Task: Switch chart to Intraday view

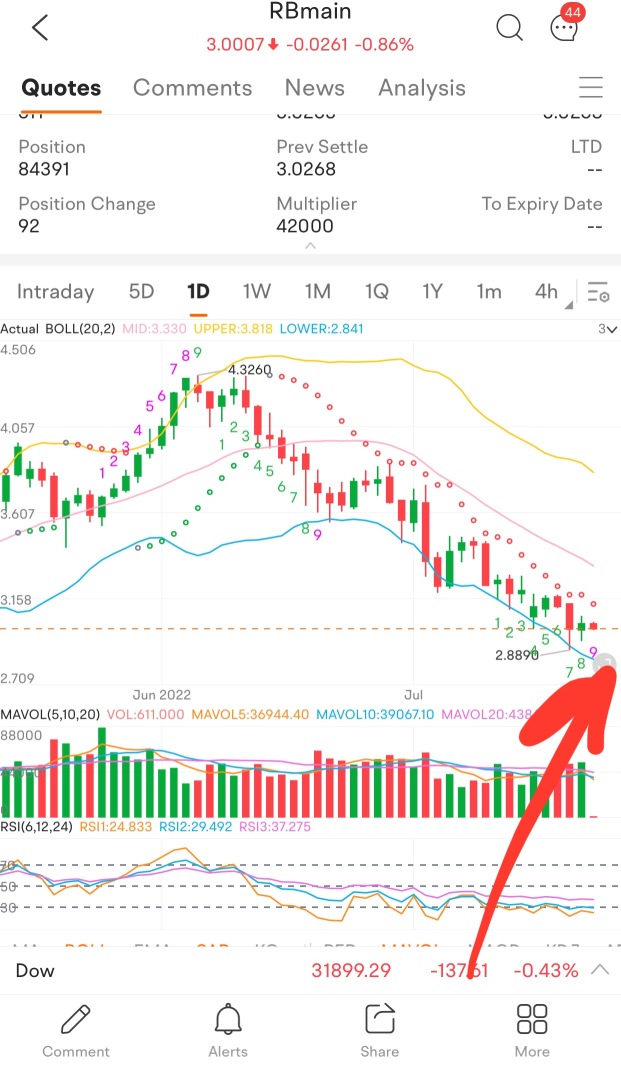Action: click(x=56, y=292)
